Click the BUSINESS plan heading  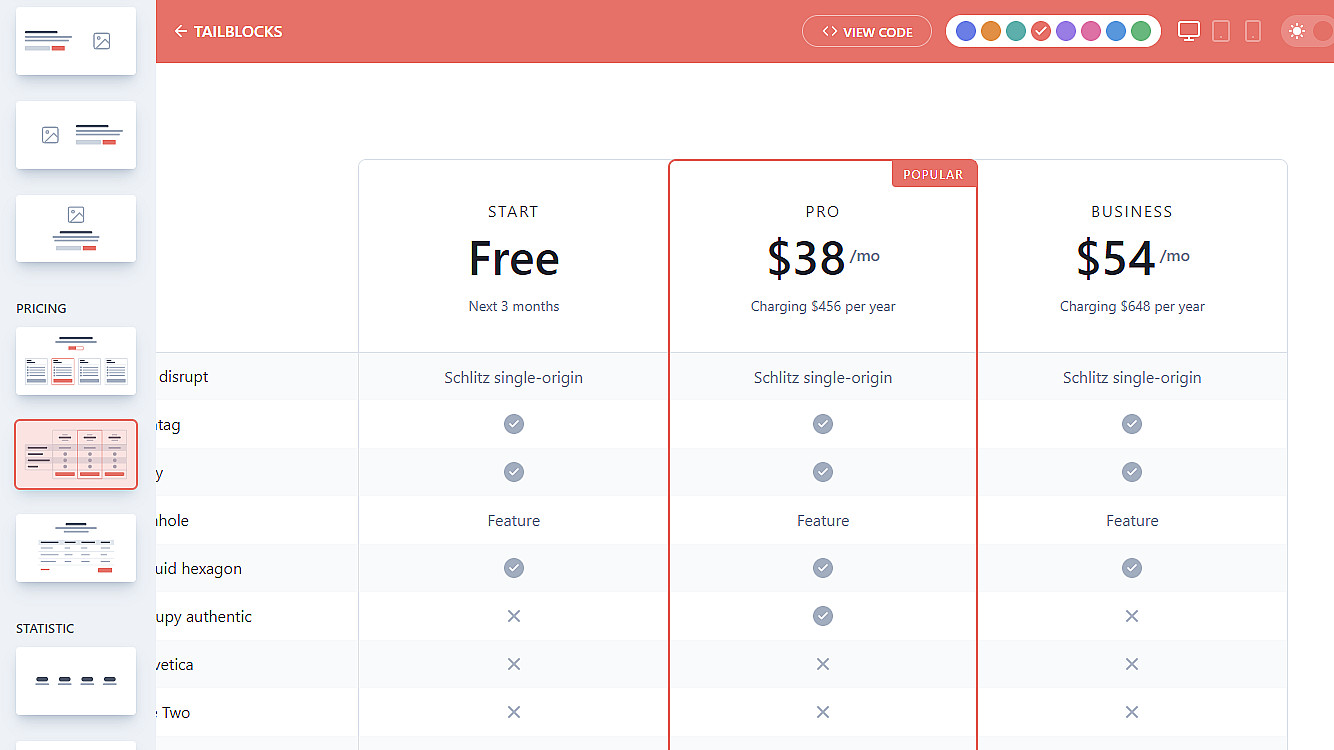[x=1132, y=212]
